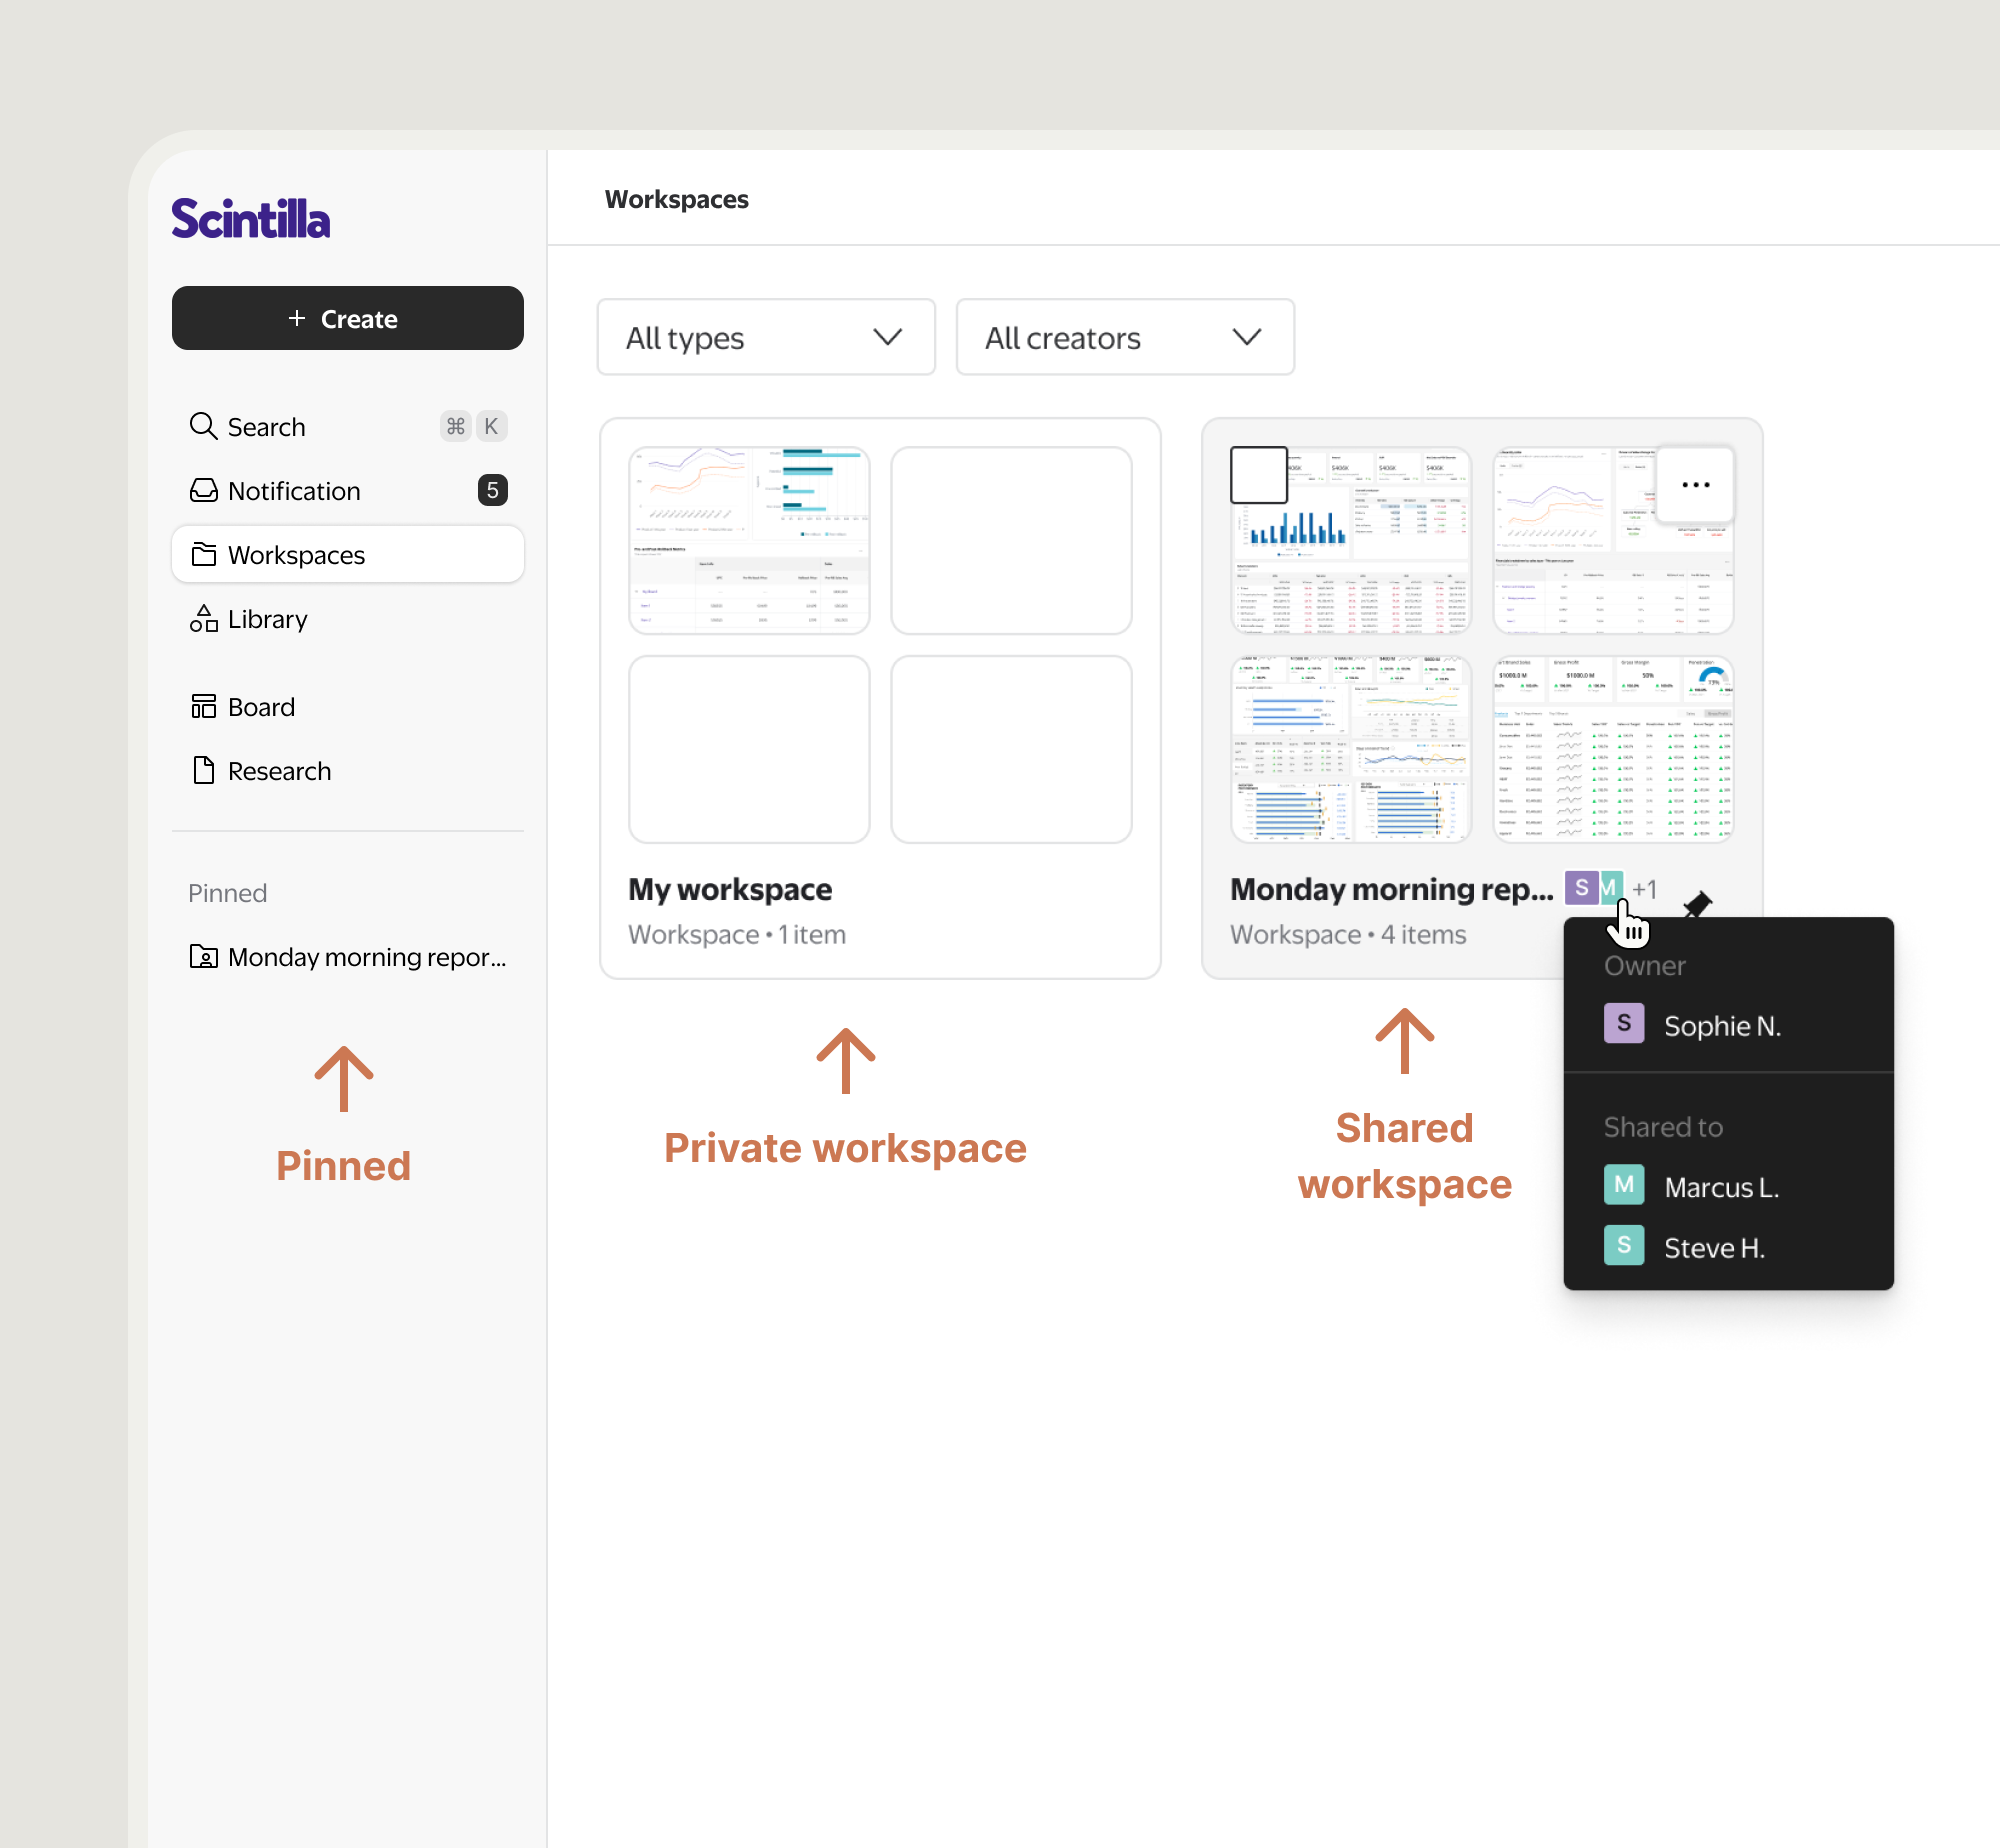
Task: Click the Research document icon
Action: click(x=203, y=770)
